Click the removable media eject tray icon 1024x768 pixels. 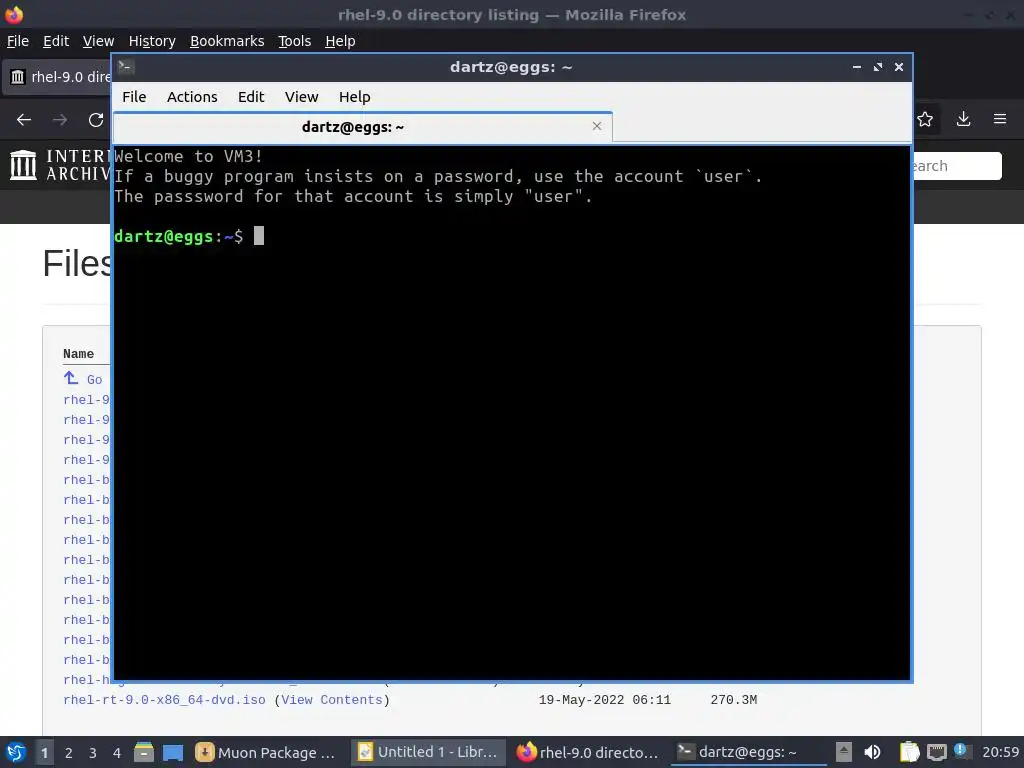pyautogui.click(x=844, y=752)
